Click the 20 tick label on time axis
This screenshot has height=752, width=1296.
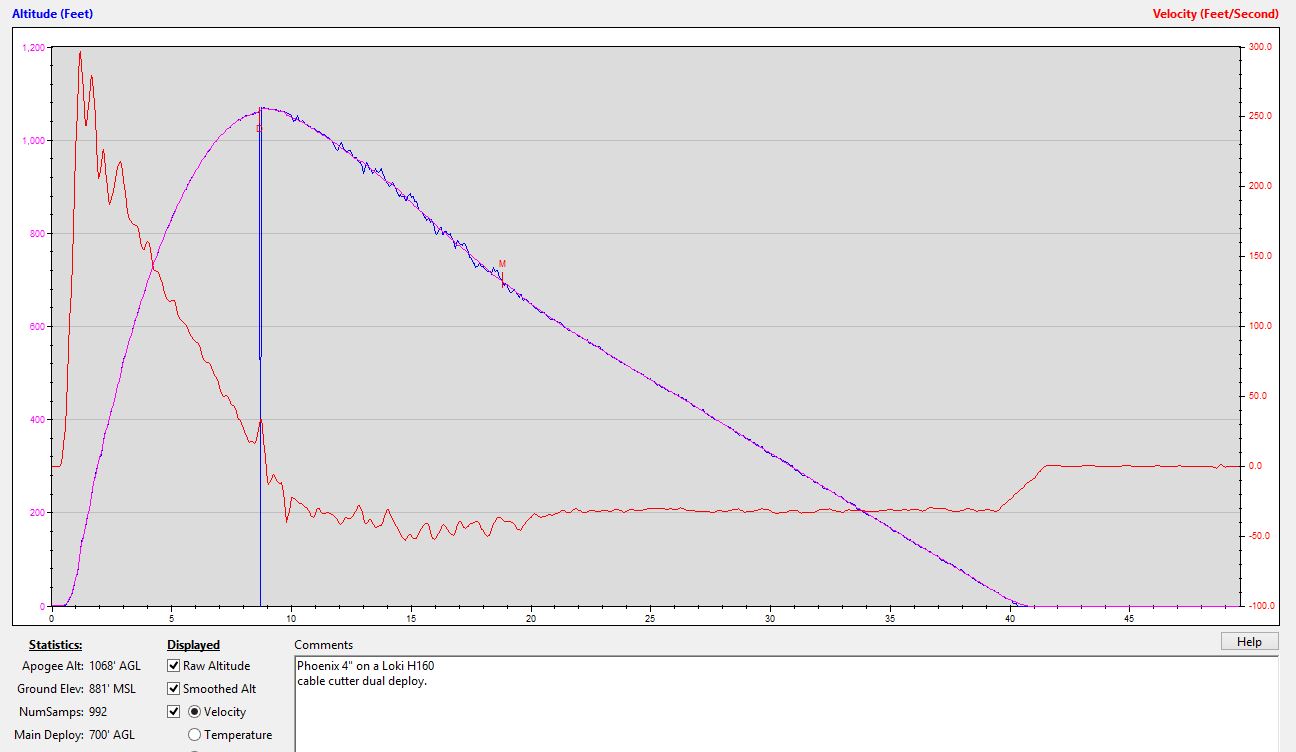point(531,619)
